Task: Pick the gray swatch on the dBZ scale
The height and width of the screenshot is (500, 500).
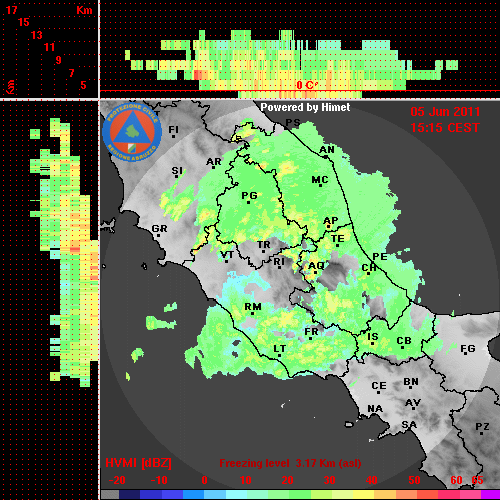Action: click(x=110, y=495)
